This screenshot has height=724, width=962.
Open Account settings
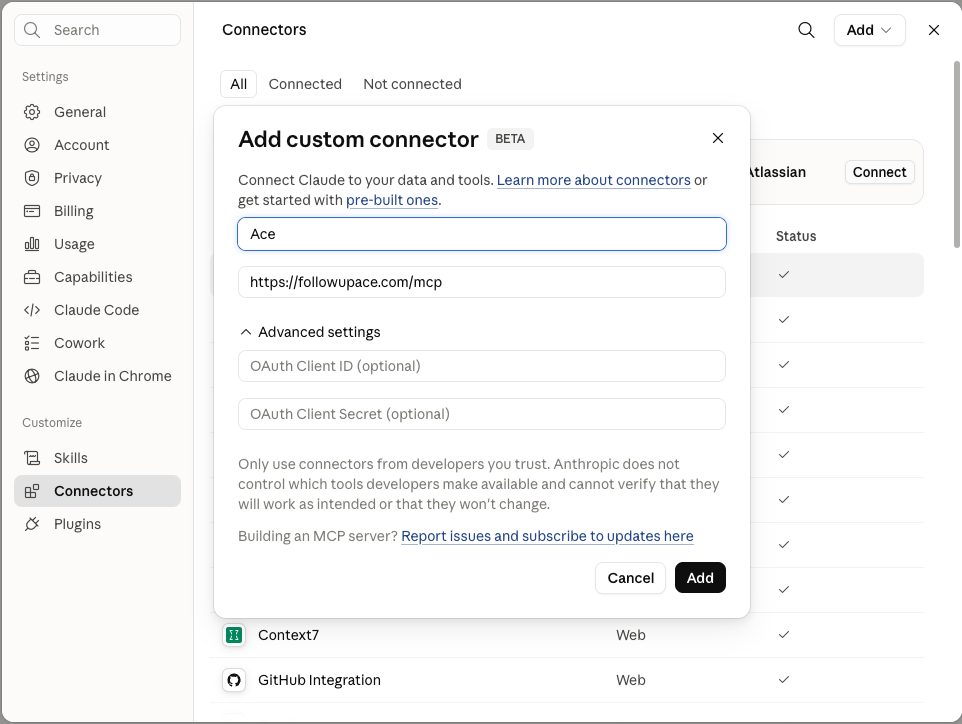(98, 145)
